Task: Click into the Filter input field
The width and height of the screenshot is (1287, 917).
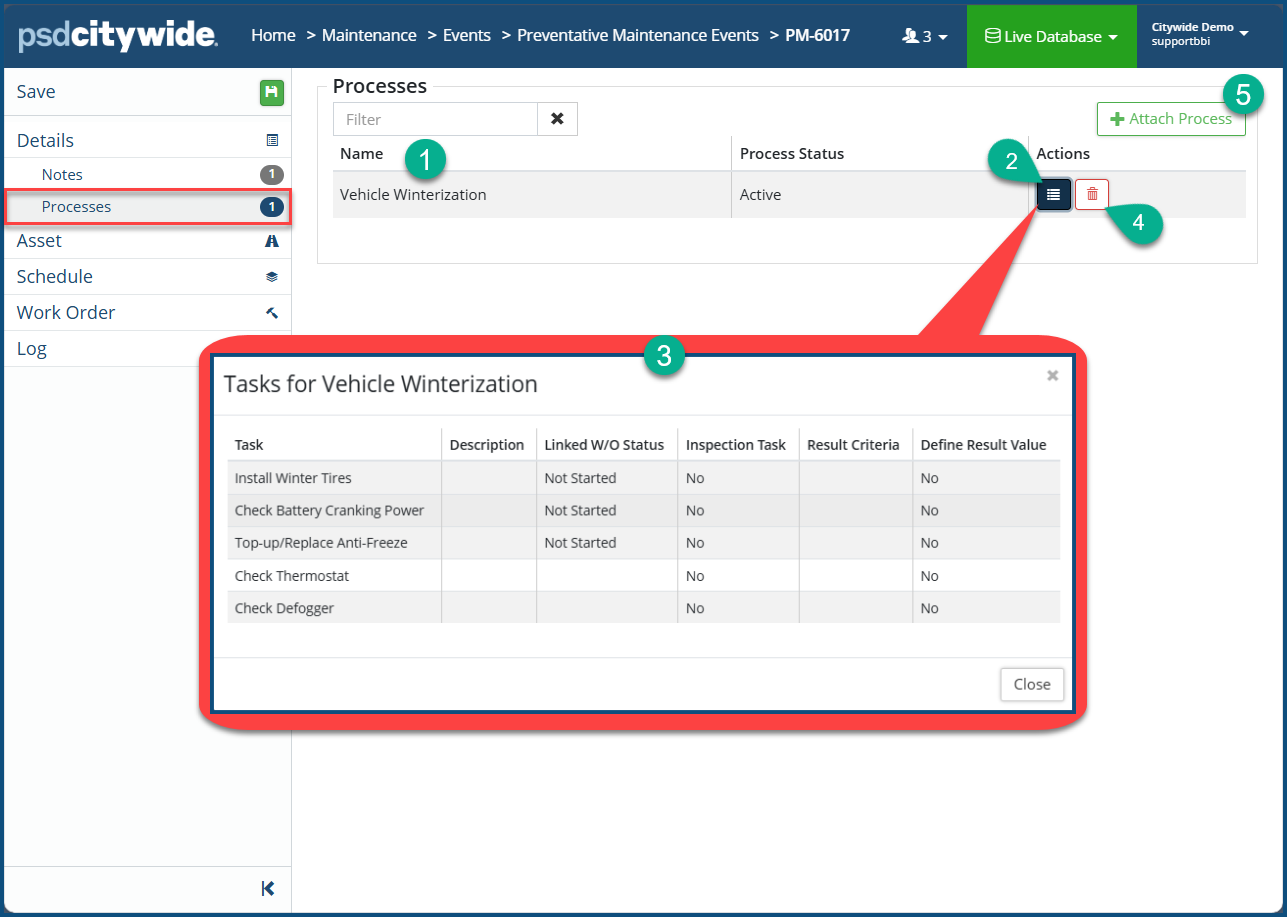Action: 435,119
